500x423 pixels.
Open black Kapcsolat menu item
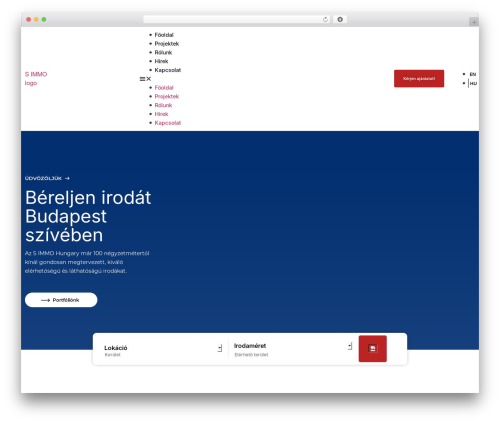click(168, 70)
